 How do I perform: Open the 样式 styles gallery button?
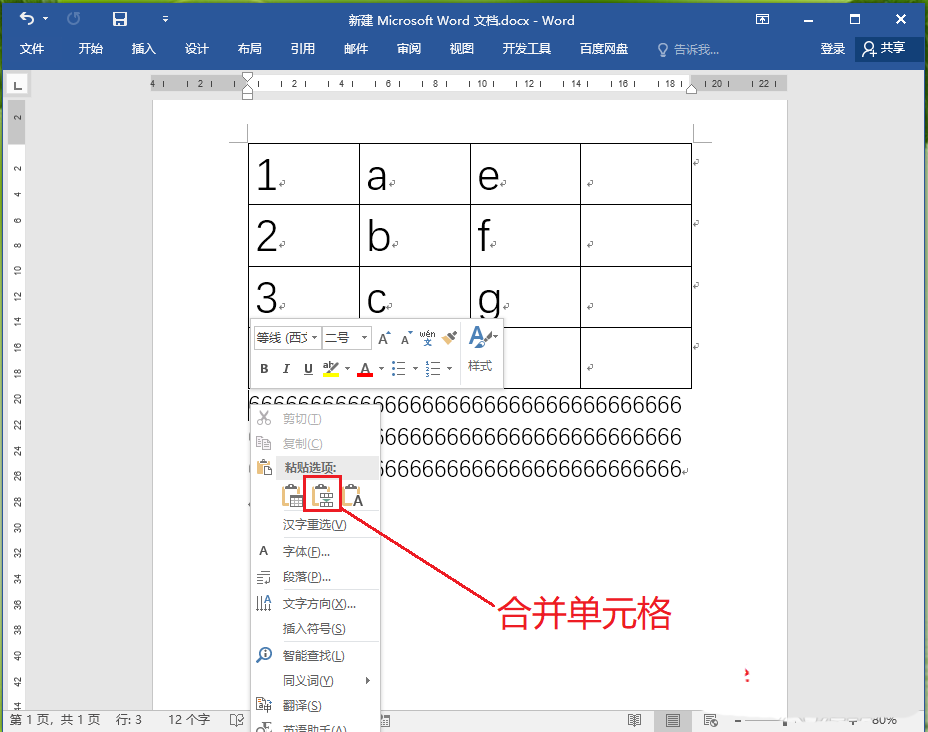click(x=482, y=349)
